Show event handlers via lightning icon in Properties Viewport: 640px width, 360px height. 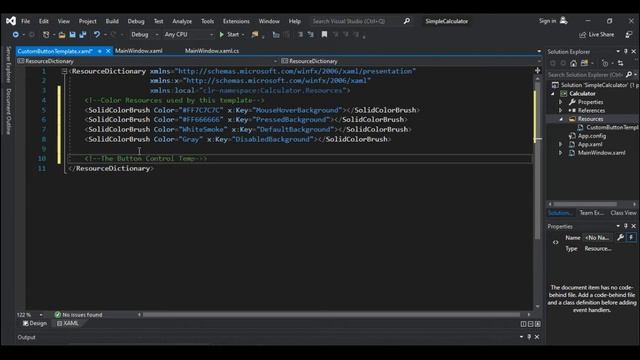[x=631, y=238]
